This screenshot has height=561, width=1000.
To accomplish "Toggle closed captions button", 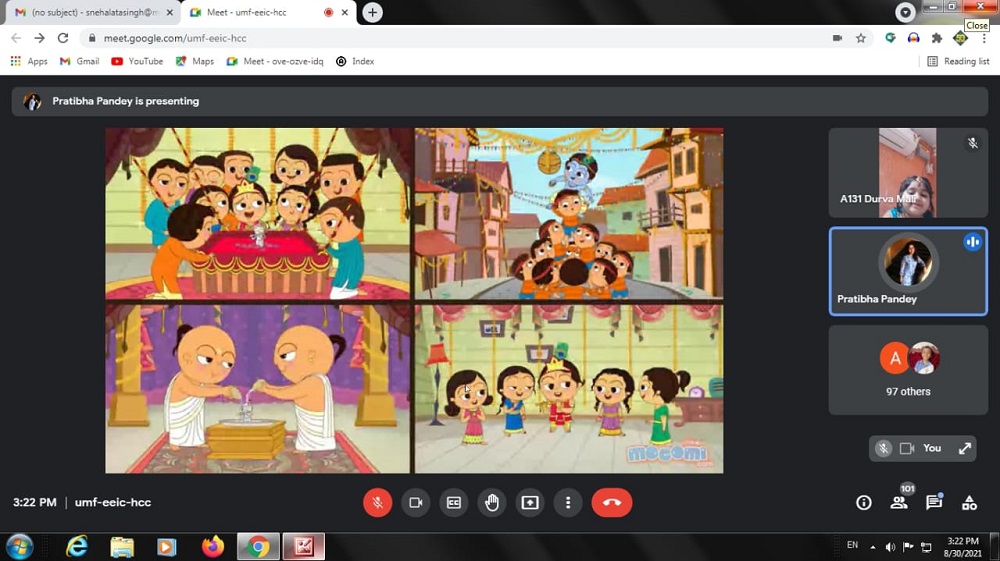I will [x=453, y=502].
